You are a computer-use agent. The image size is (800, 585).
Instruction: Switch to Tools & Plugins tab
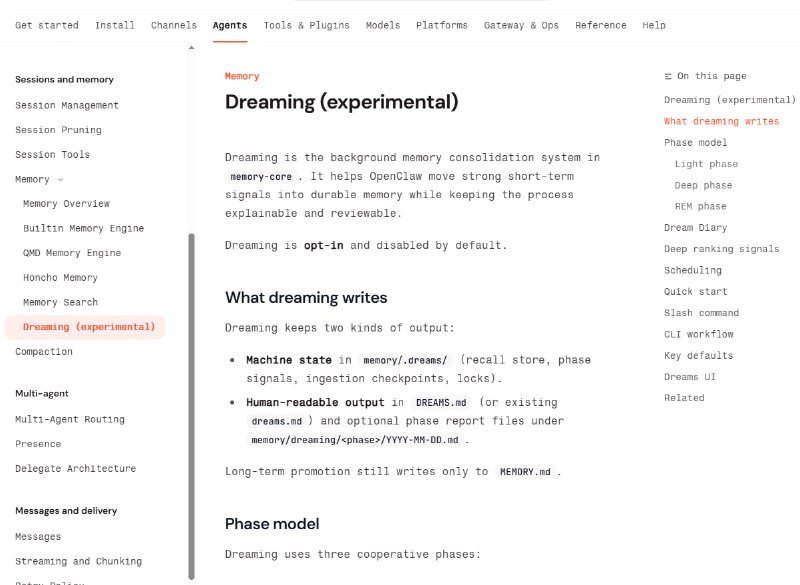(x=308, y=25)
